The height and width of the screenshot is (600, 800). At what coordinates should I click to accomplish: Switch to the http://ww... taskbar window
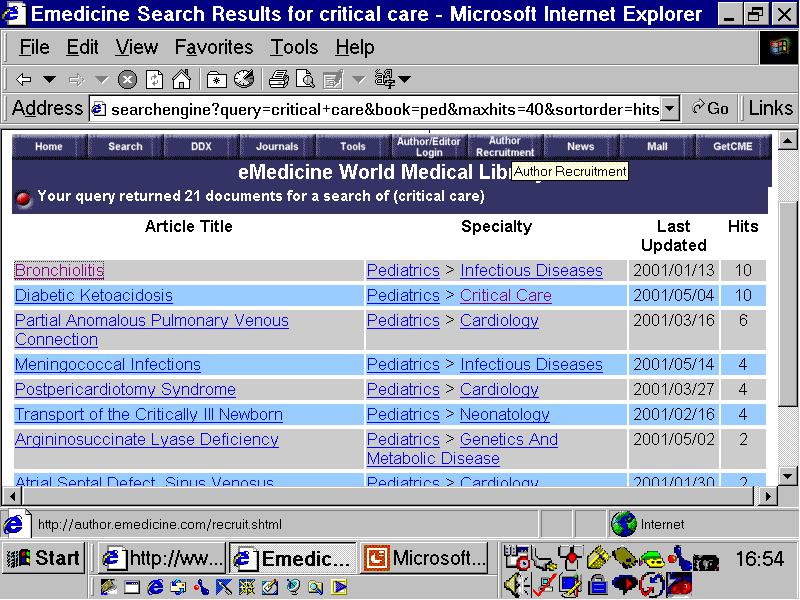tap(163, 558)
